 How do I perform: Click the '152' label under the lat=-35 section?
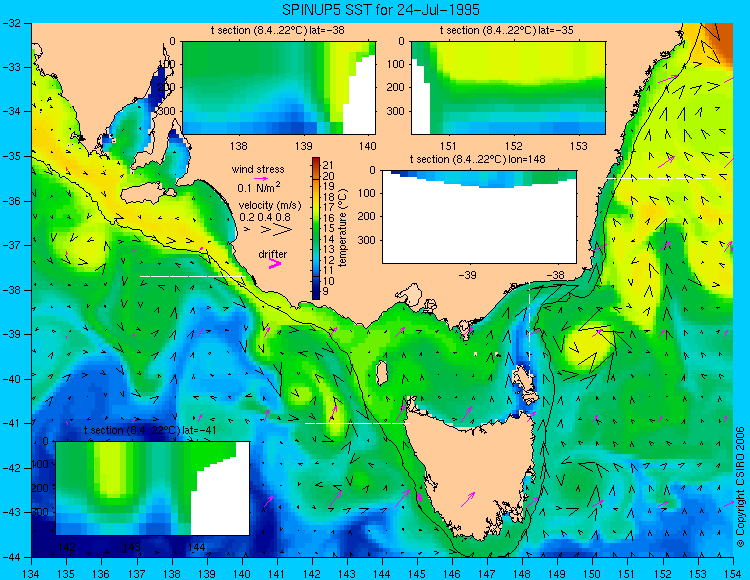point(514,145)
